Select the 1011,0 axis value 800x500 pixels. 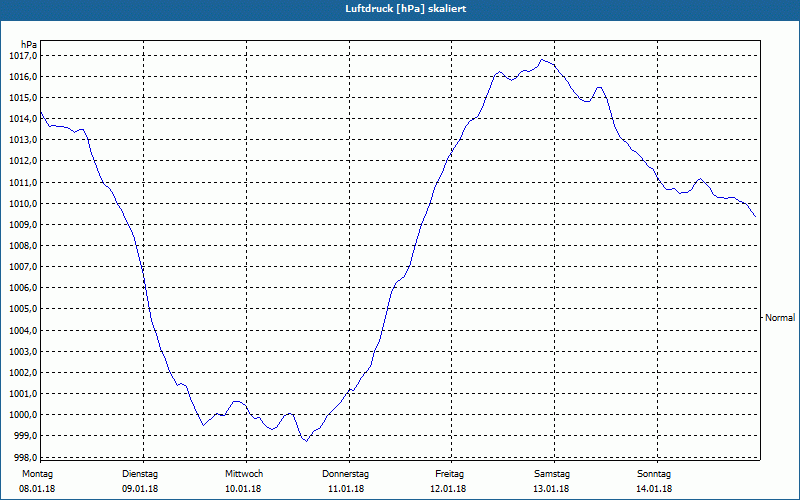click(23, 183)
